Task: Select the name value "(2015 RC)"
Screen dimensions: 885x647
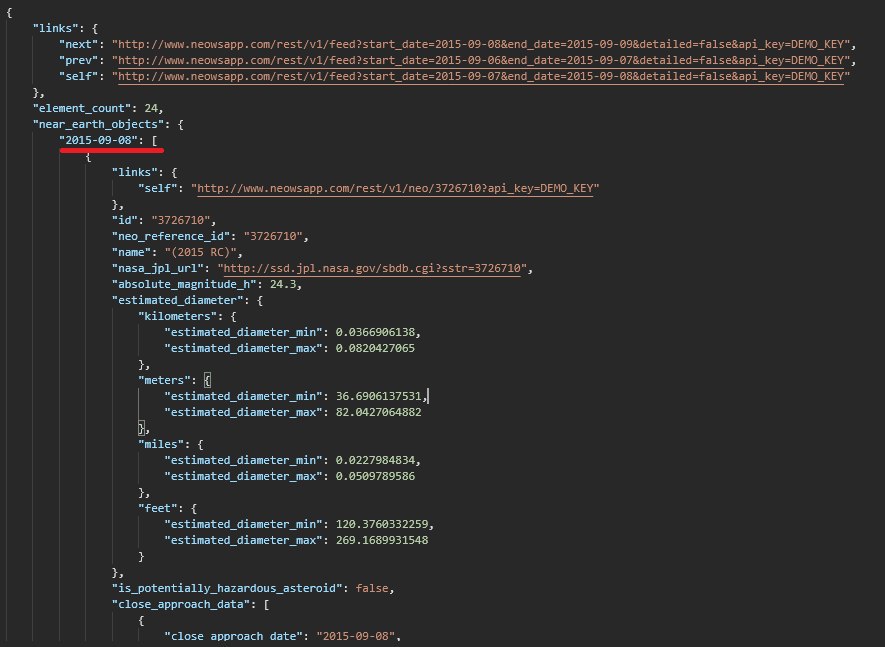Action: [200, 252]
